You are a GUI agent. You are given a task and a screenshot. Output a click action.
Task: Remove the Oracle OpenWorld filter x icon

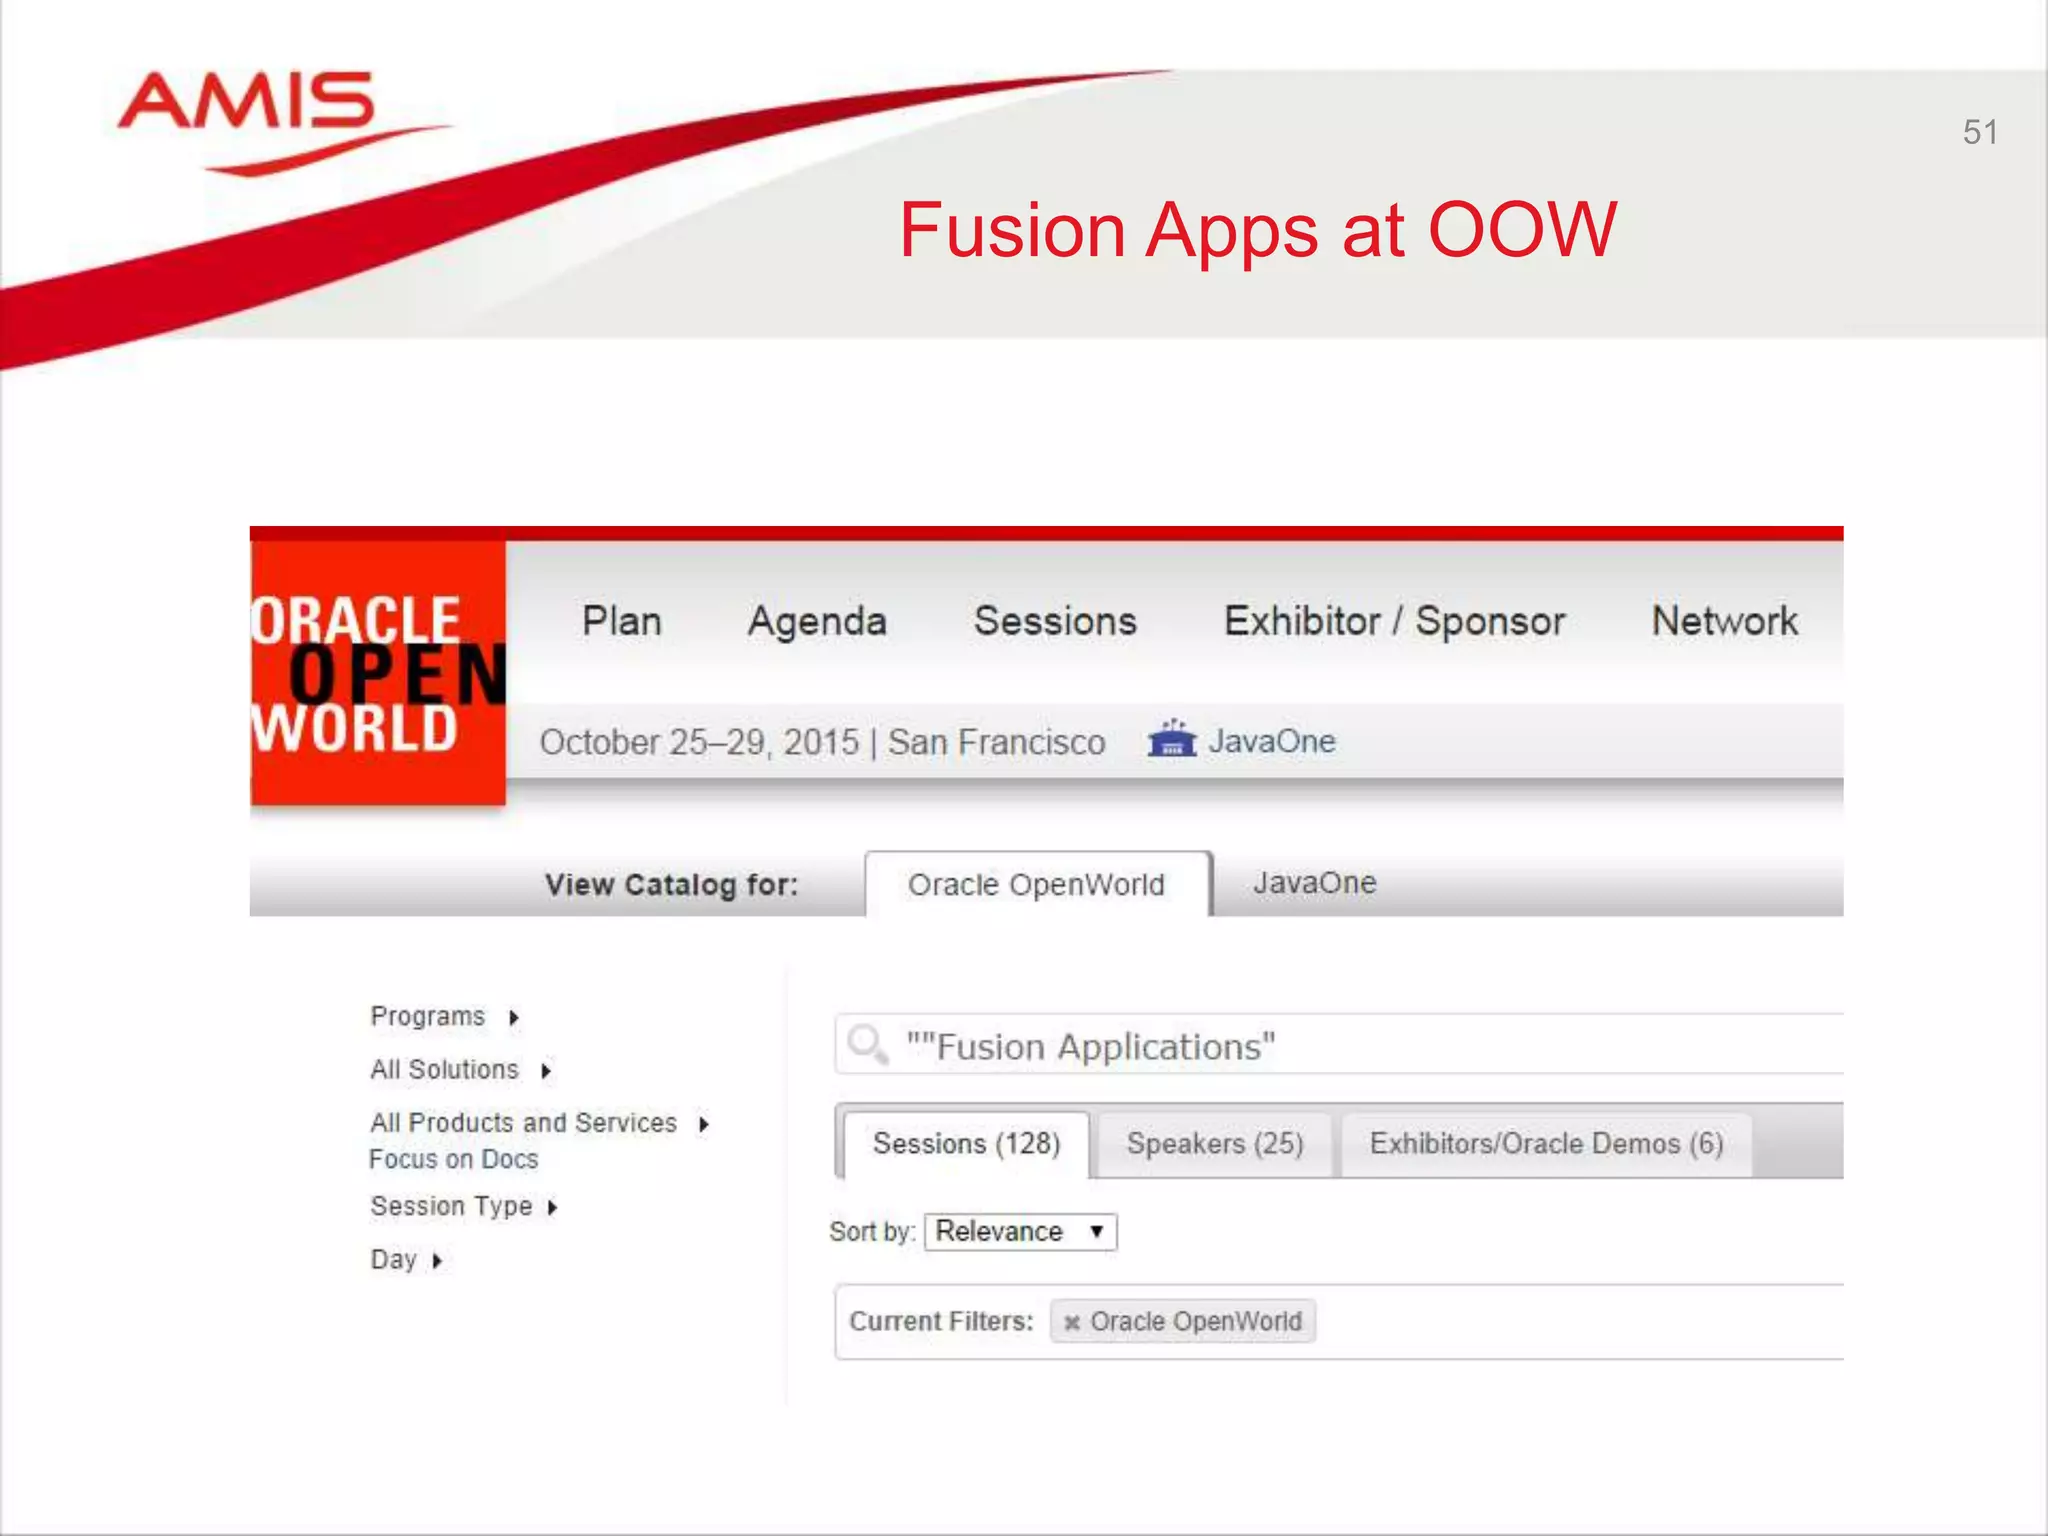[x=1072, y=1322]
